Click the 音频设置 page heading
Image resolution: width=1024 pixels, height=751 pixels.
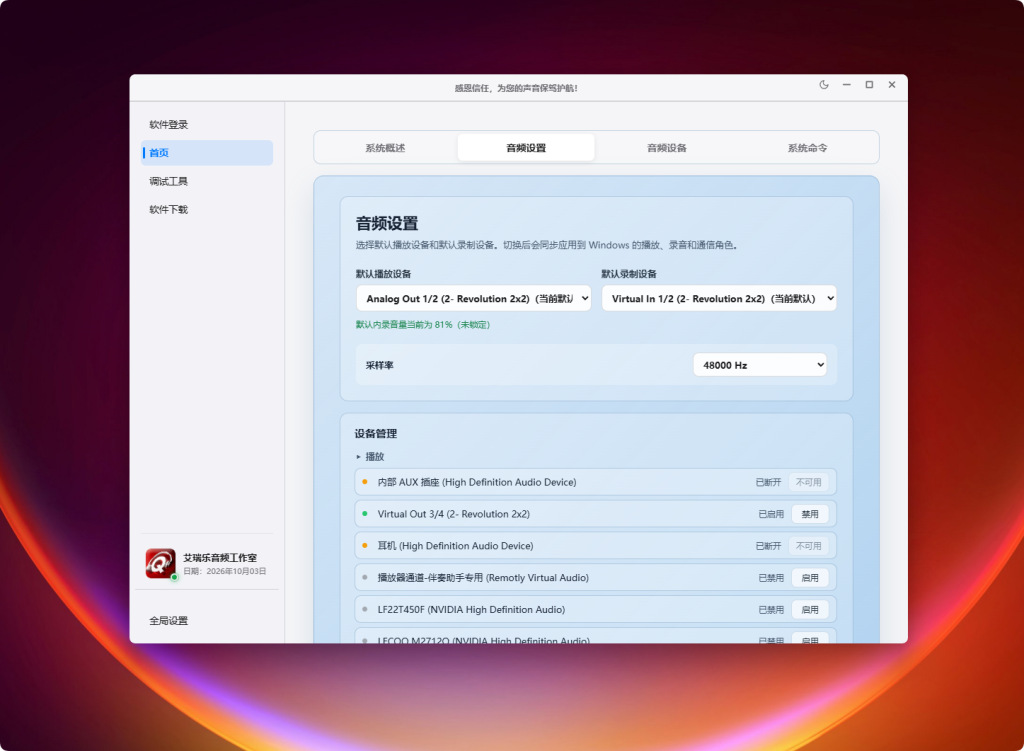click(387, 223)
